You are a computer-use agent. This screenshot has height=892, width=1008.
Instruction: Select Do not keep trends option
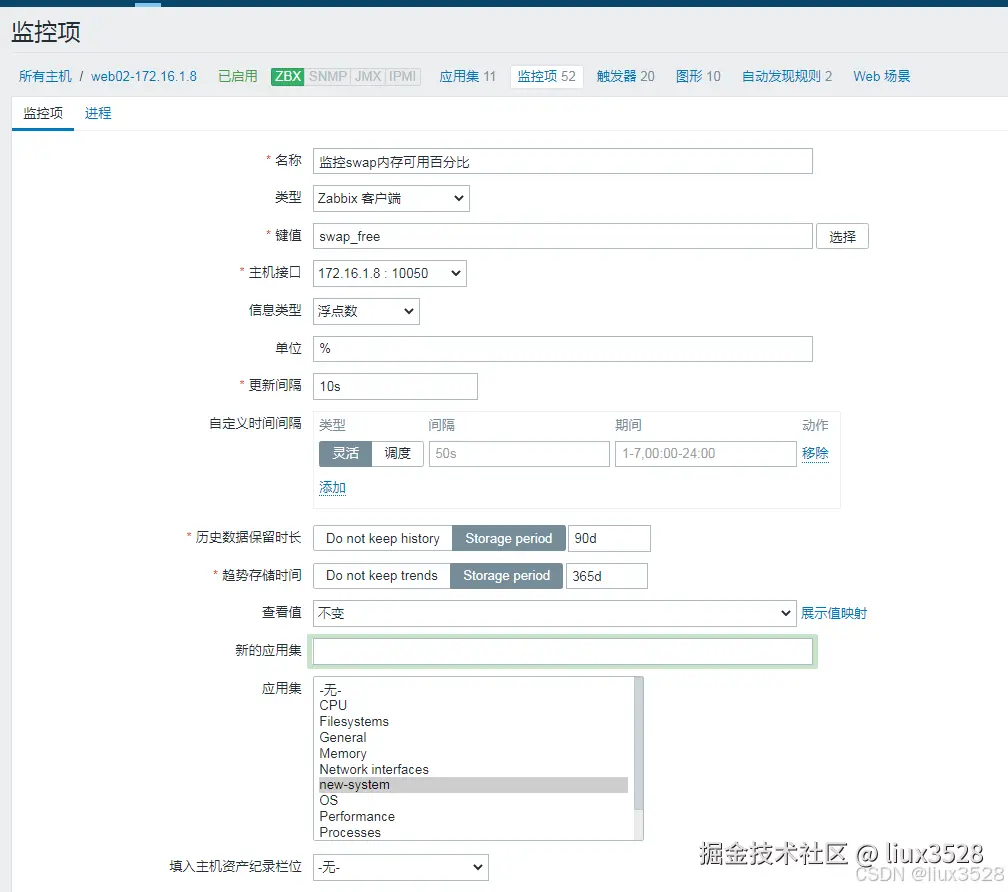tap(381, 576)
